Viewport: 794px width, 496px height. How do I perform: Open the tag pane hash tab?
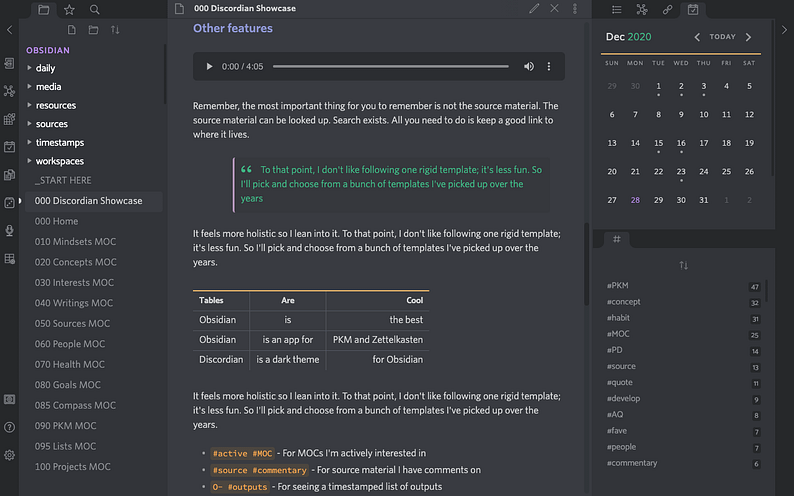(x=616, y=239)
